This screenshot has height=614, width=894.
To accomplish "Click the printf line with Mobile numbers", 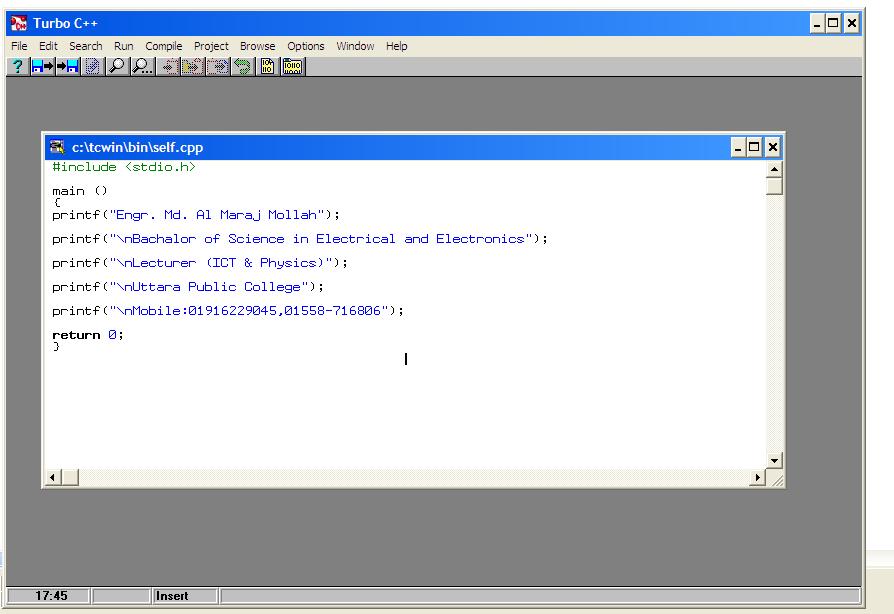I will [227, 311].
